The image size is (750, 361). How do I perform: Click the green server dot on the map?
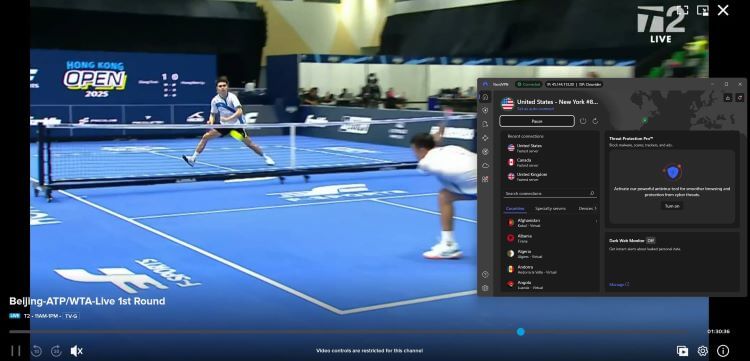[x=645, y=120]
